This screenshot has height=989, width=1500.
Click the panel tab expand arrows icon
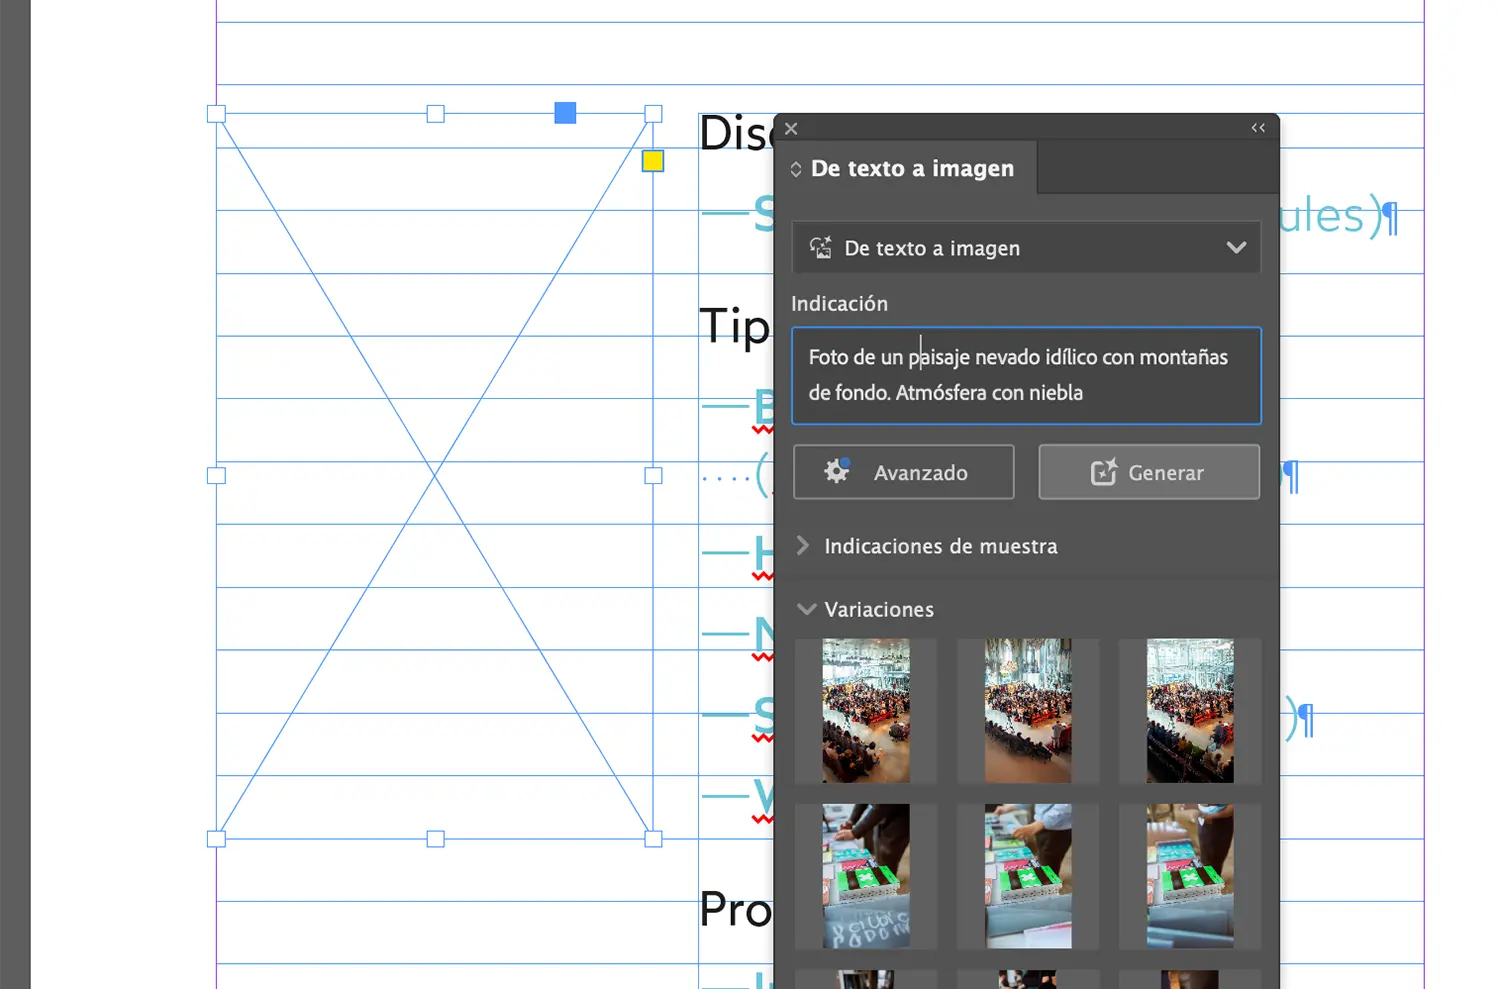tap(796, 169)
